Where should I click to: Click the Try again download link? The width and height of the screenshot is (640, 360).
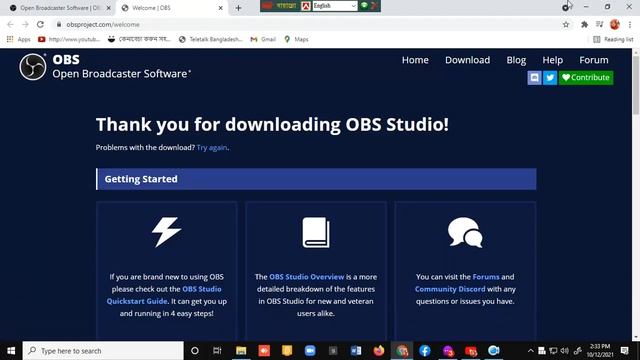pyautogui.click(x=212, y=147)
